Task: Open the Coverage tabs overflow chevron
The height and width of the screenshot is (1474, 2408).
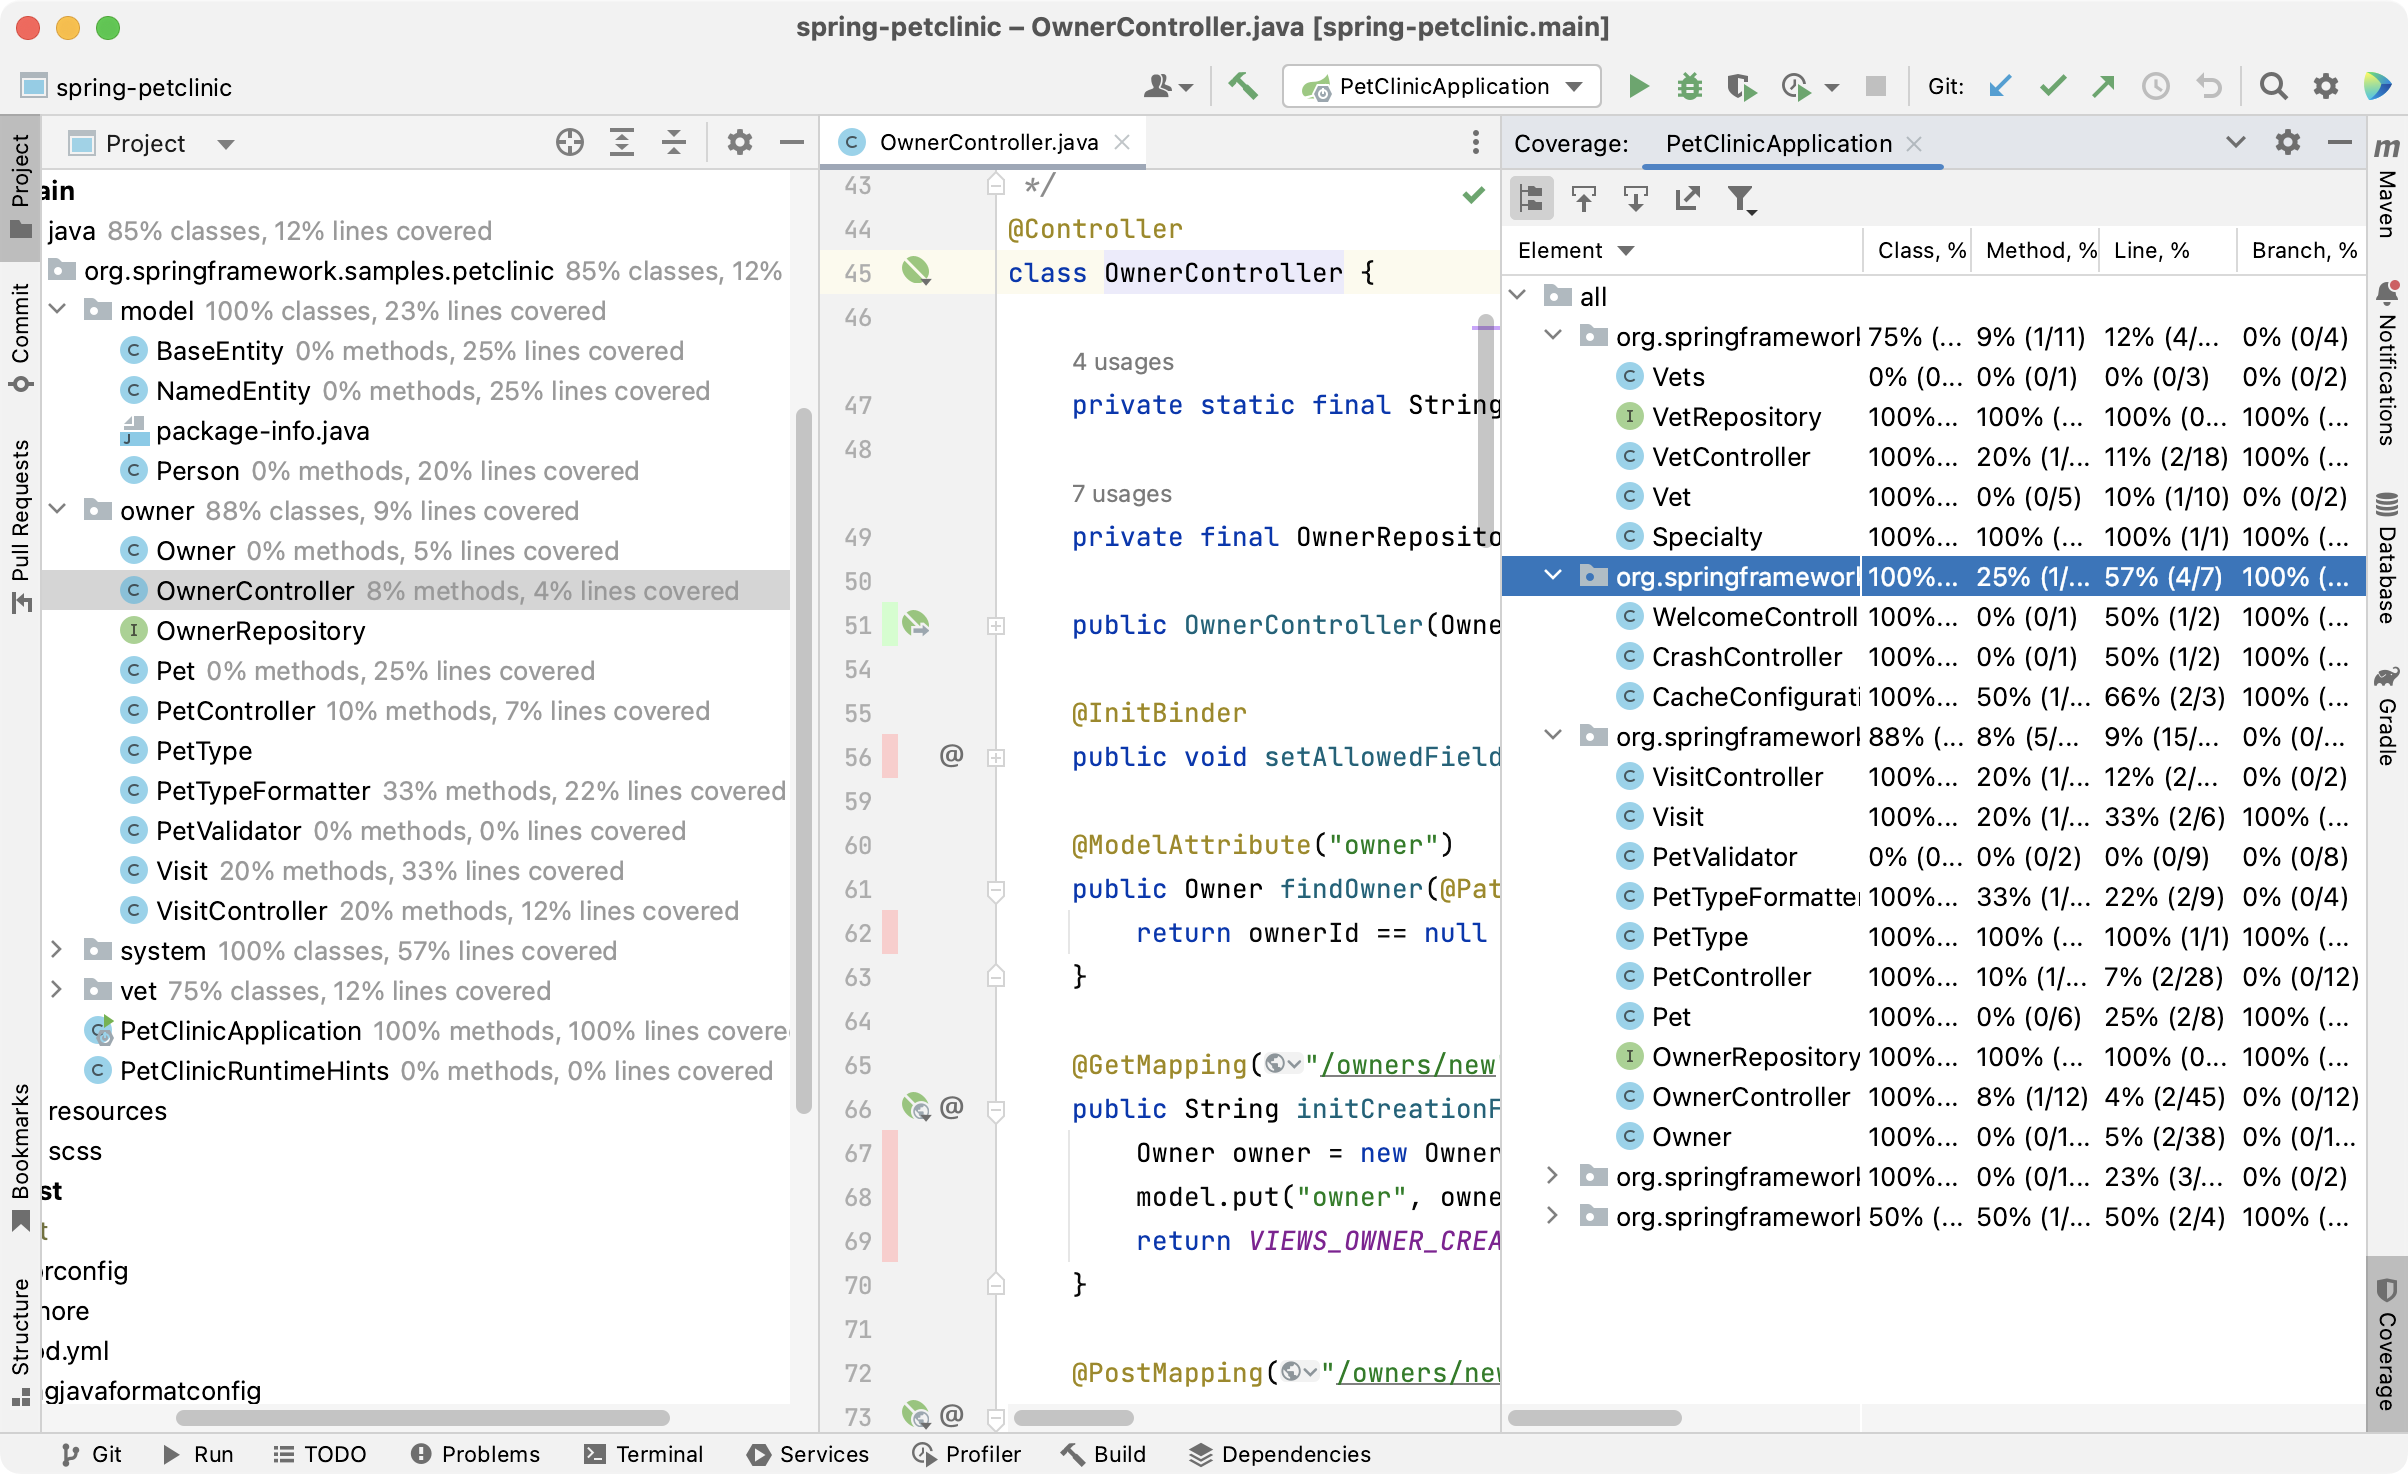Action: 2236,143
